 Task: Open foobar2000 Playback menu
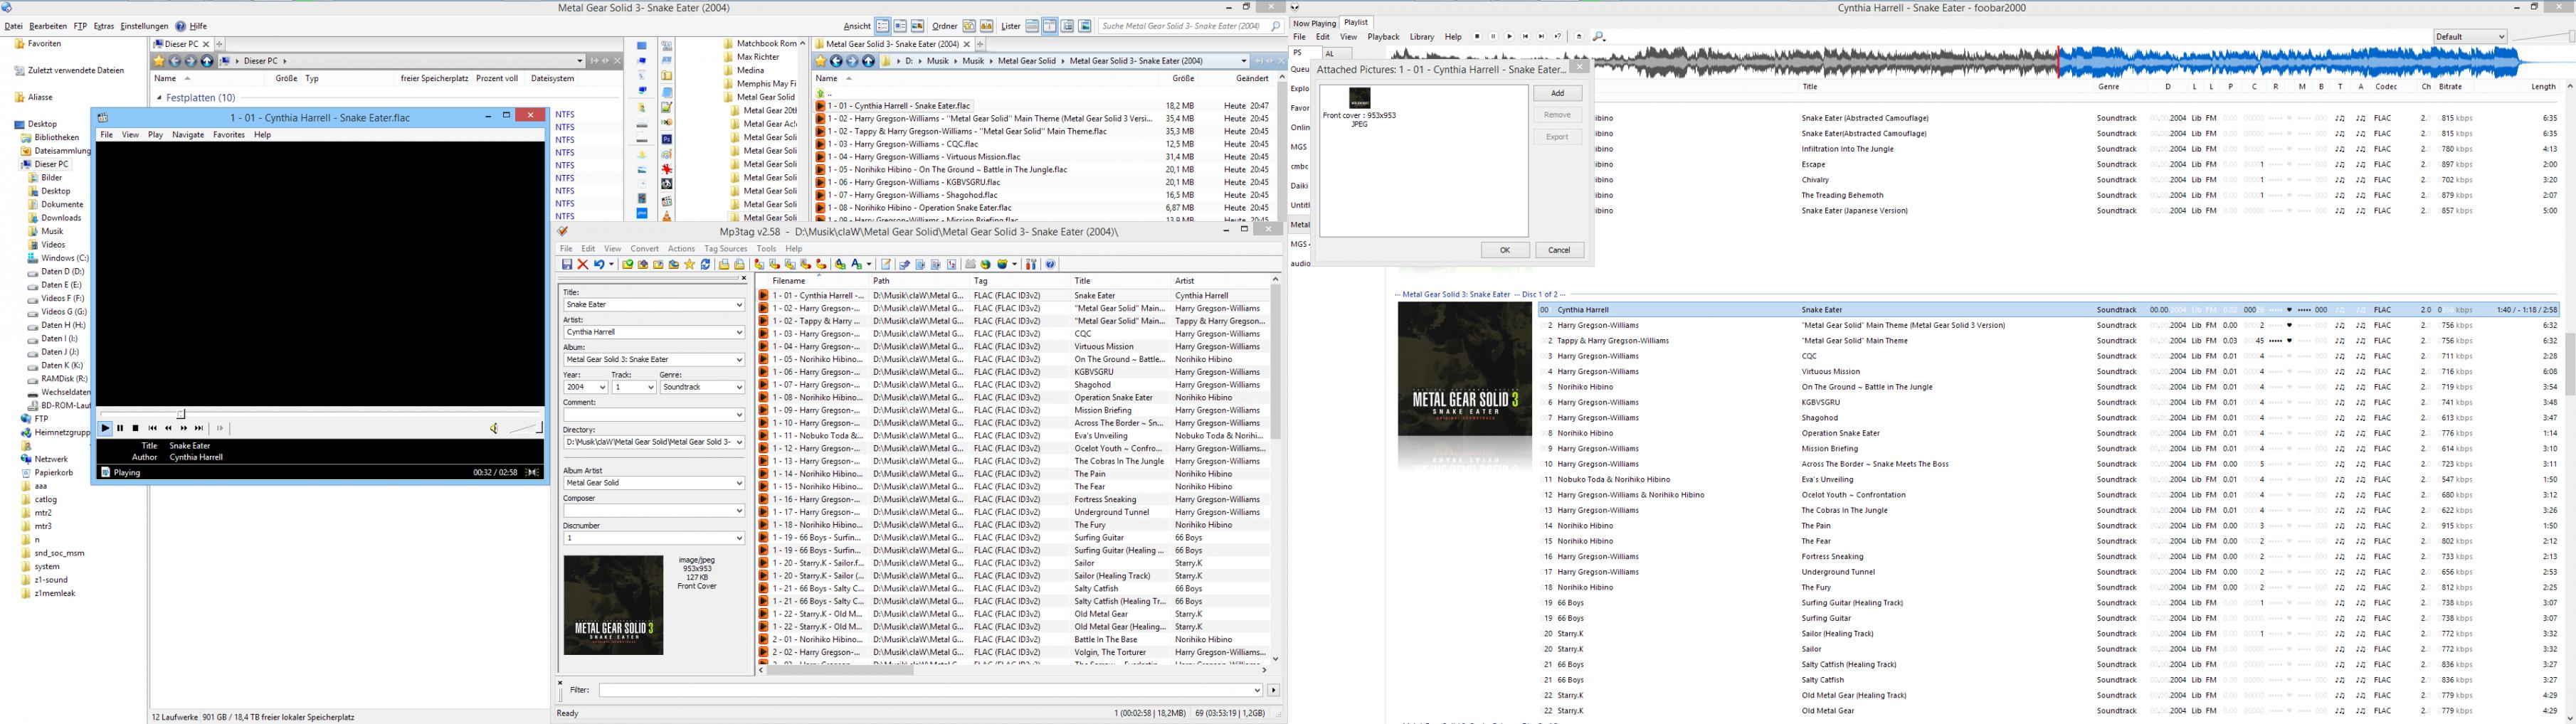pyautogui.click(x=1383, y=37)
